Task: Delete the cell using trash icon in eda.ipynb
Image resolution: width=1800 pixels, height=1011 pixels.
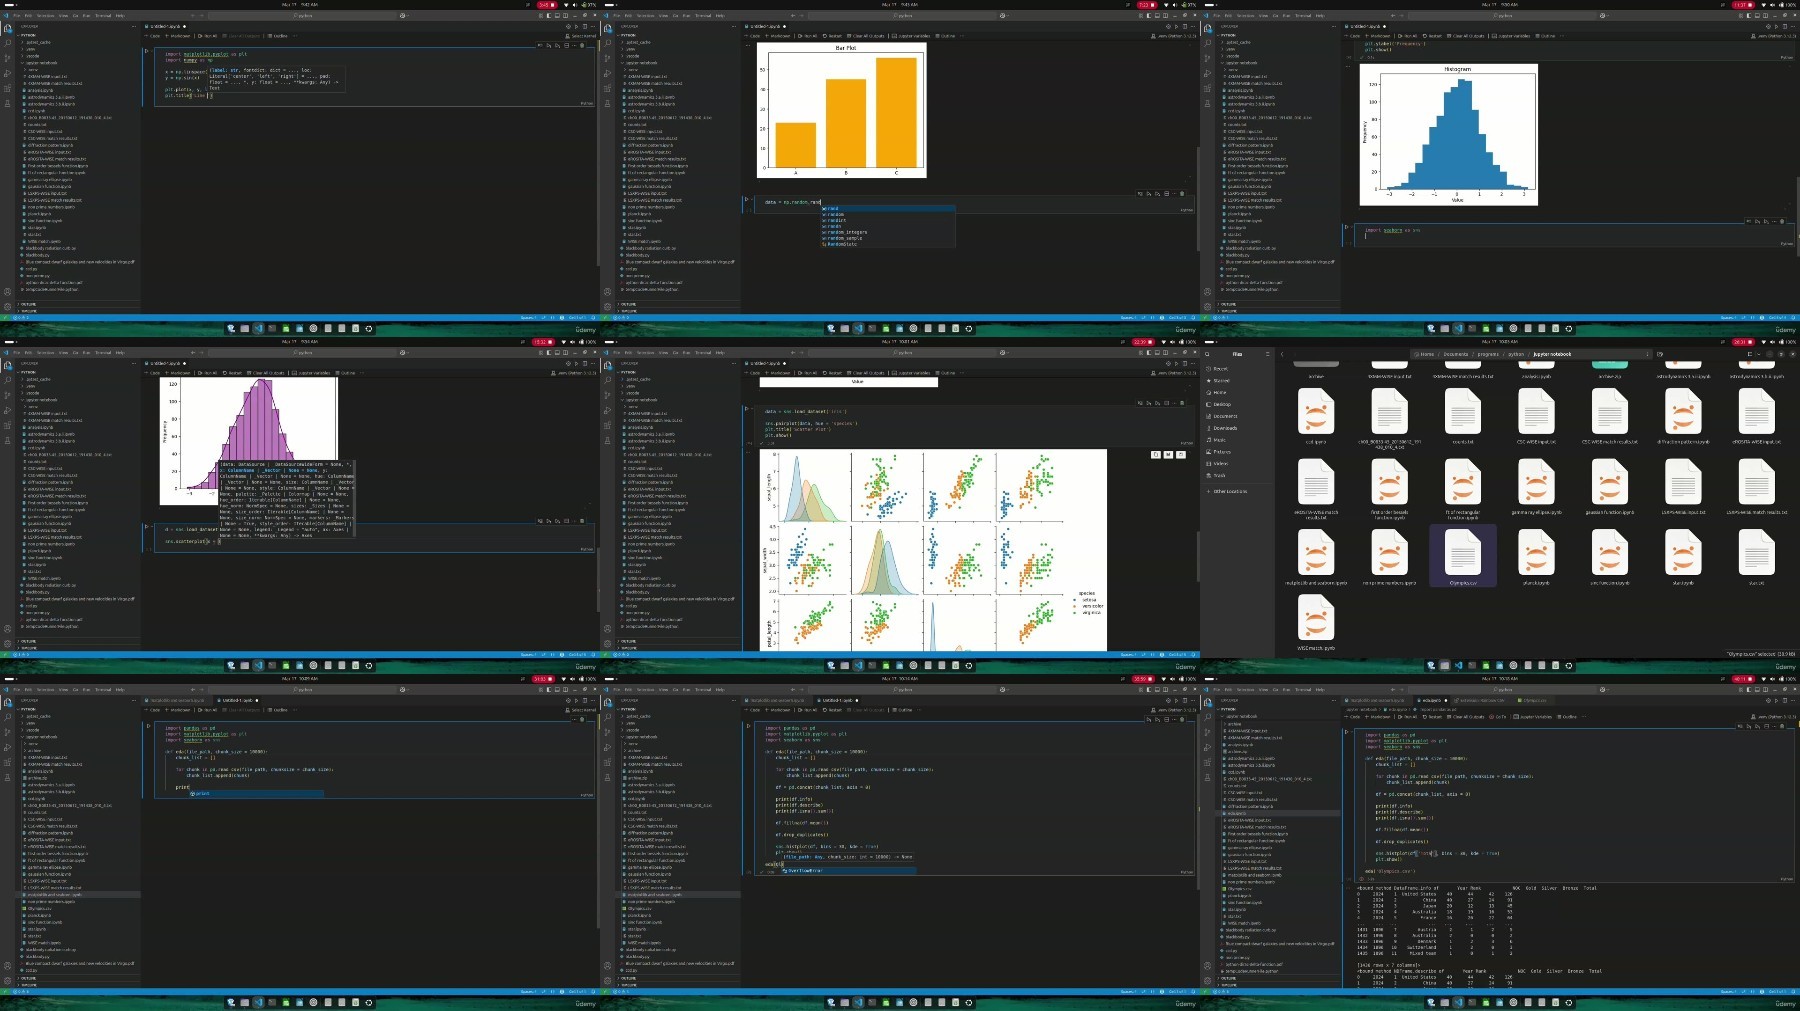Action: tap(1782, 726)
